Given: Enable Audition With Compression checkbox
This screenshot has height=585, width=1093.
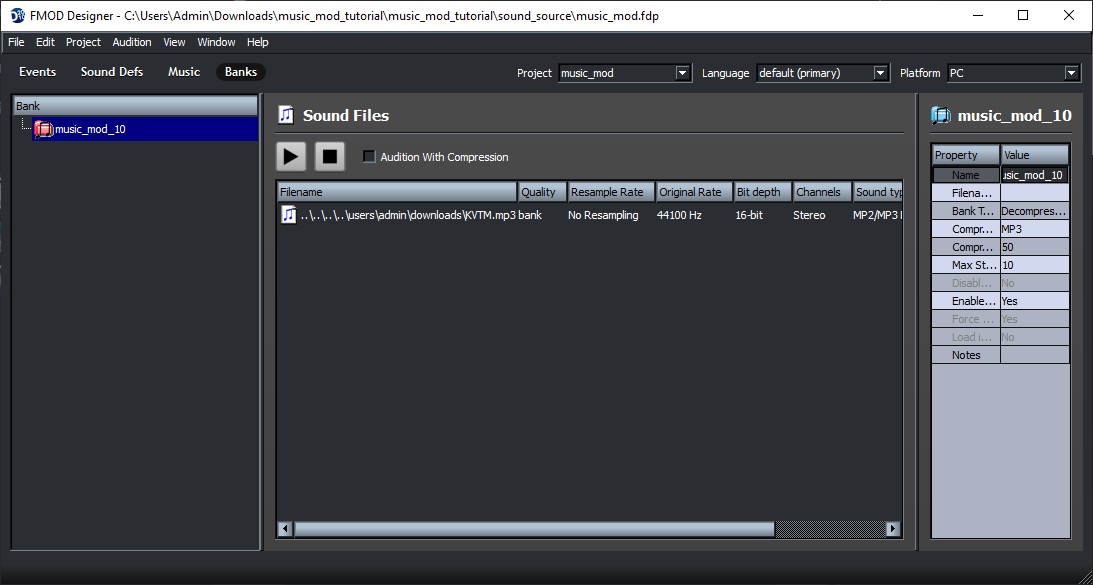Looking at the screenshot, I should point(369,157).
